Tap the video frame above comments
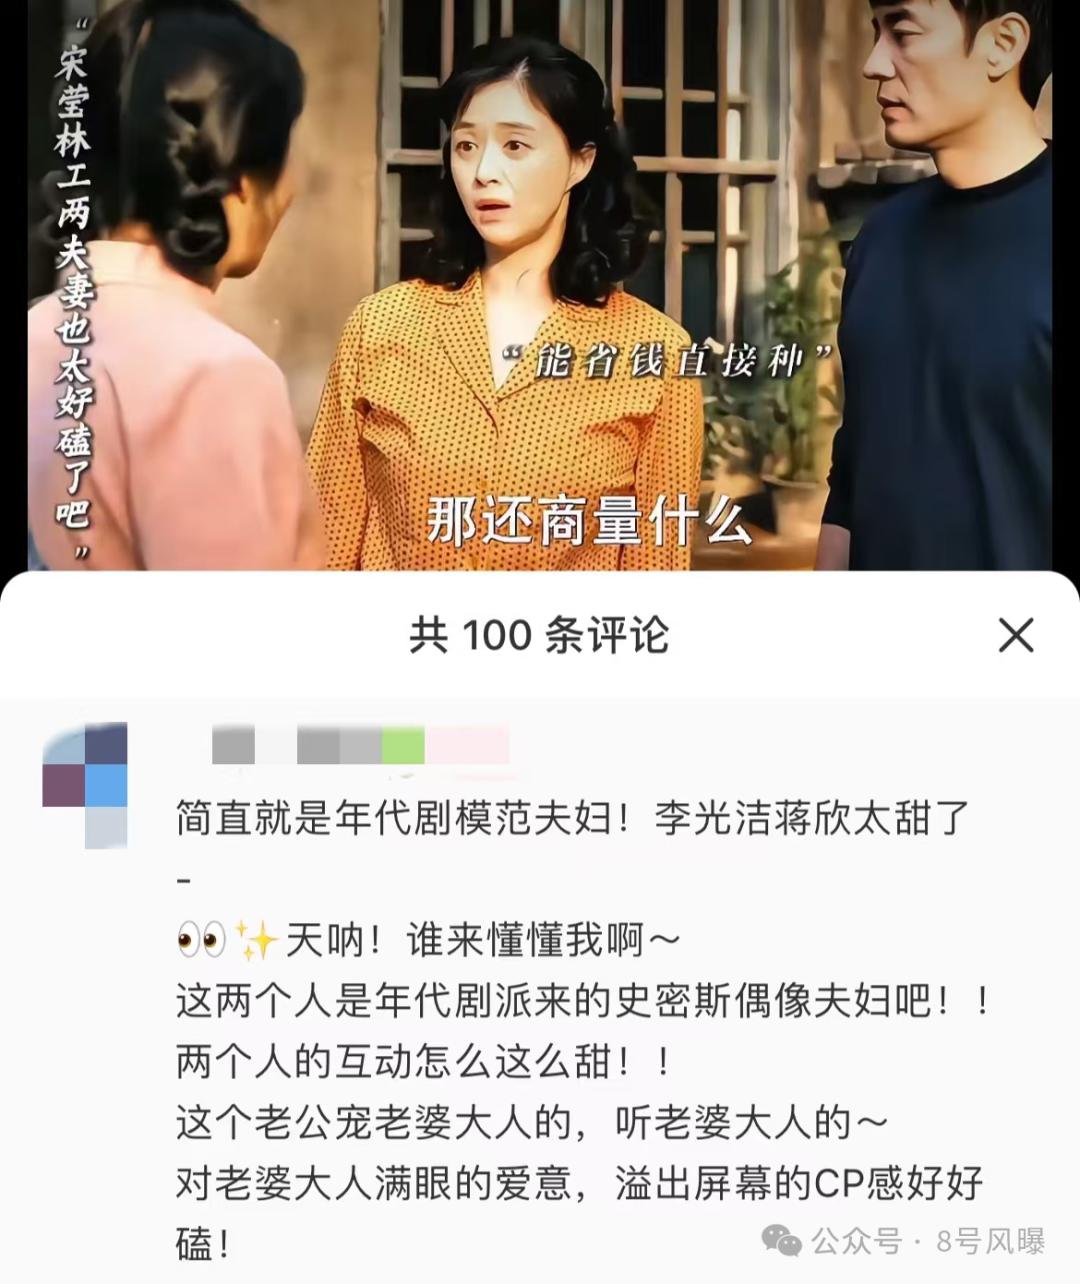1080x1284 pixels. (540, 285)
